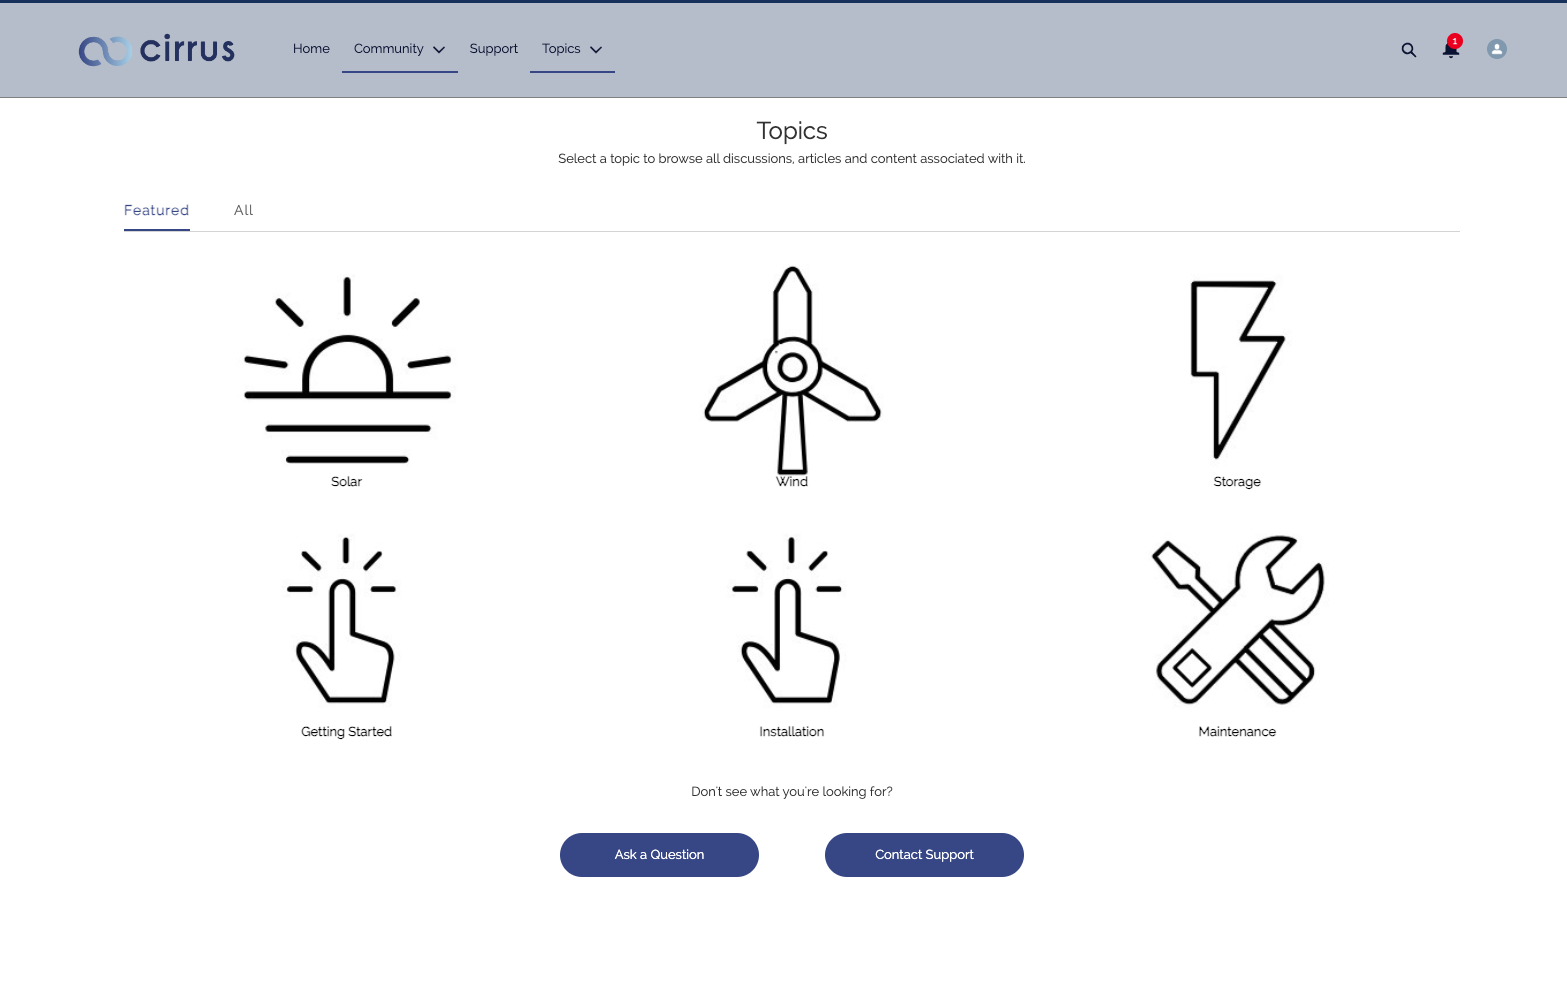Click the Contact Support button
1567x1005 pixels.
pos(923,855)
